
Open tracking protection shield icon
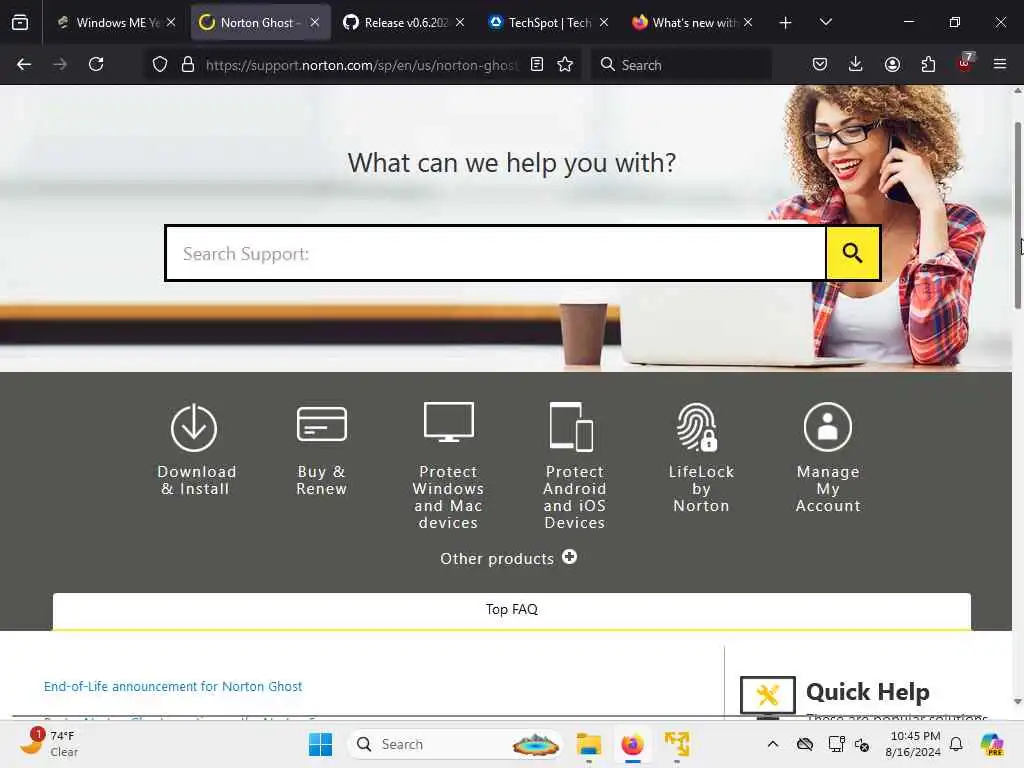[160, 64]
